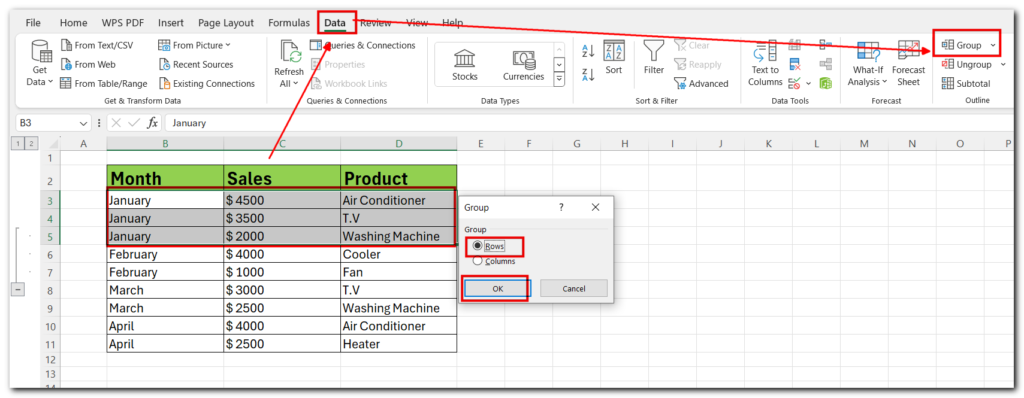Screen dimensions: 1024x398
Task: Click the Product header cell
Action: (398, 178)
